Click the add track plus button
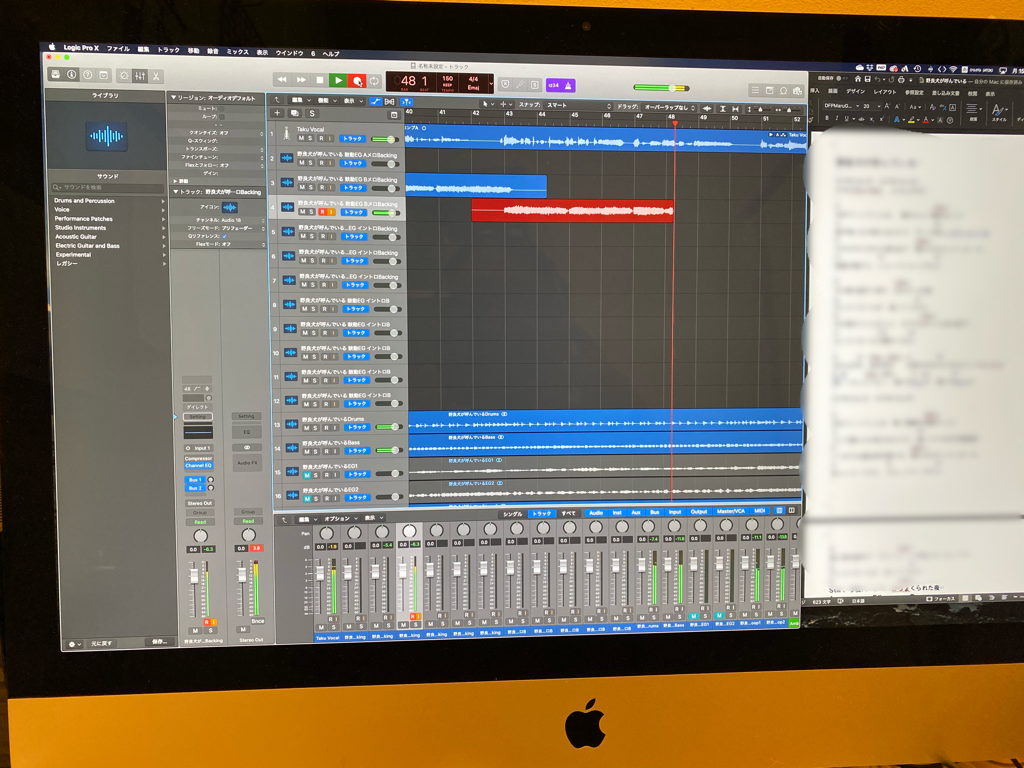 pyautogui.click(x=277, y=113)
